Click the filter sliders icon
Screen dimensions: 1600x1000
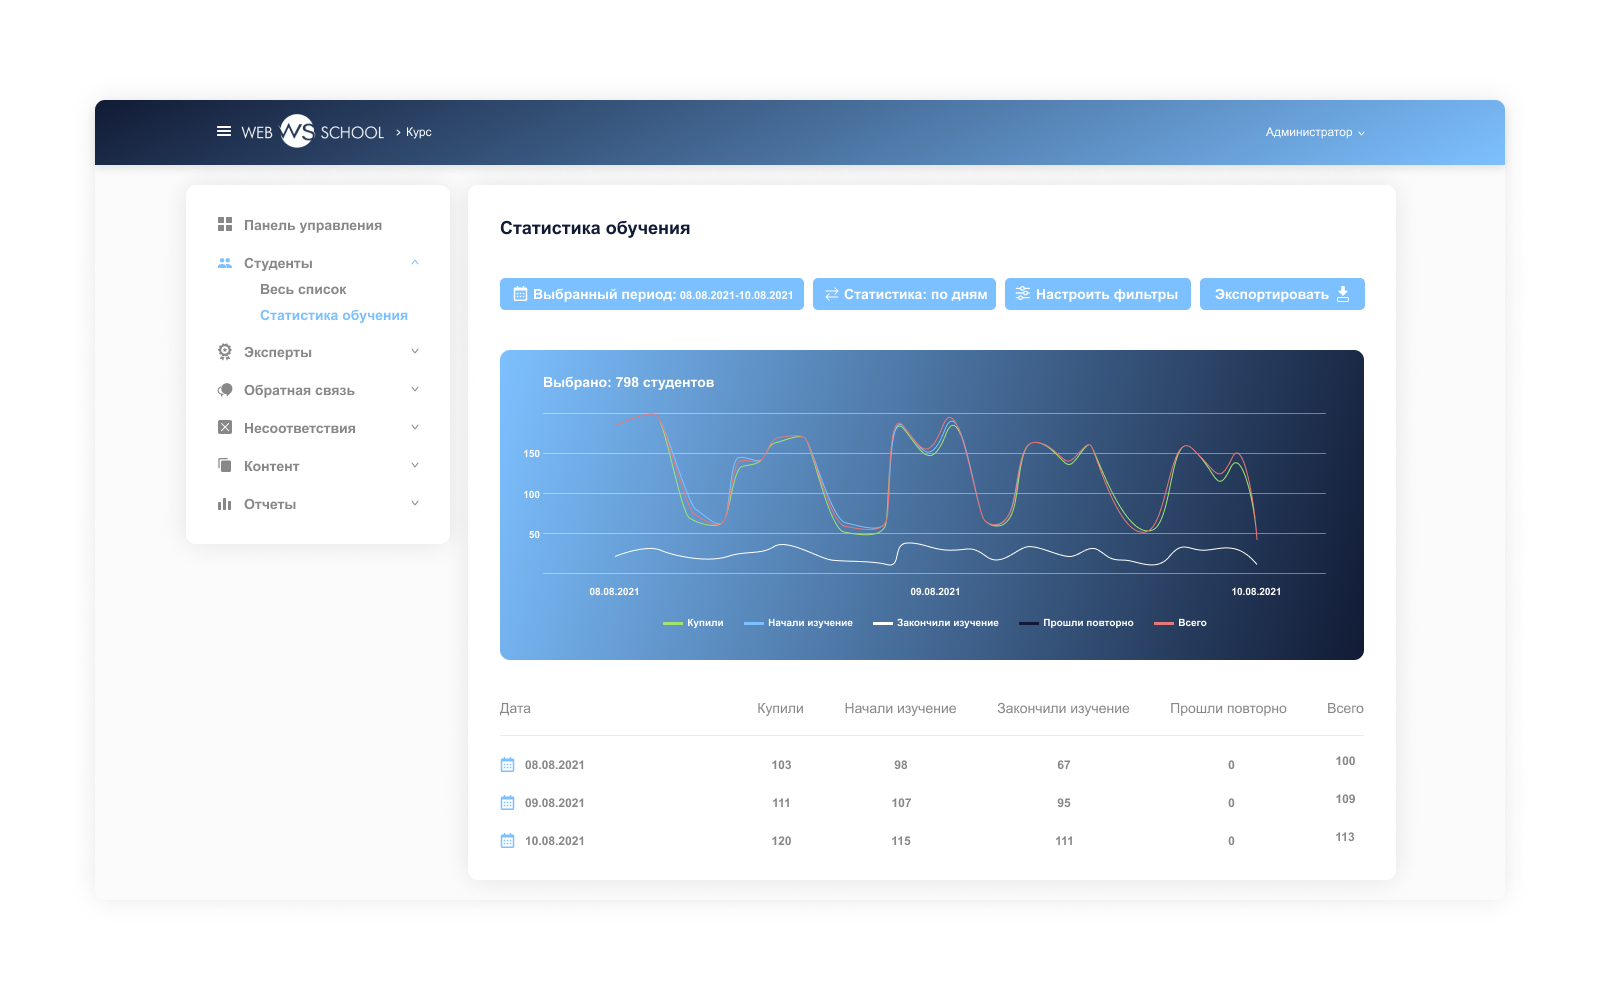pos(1022,293)
